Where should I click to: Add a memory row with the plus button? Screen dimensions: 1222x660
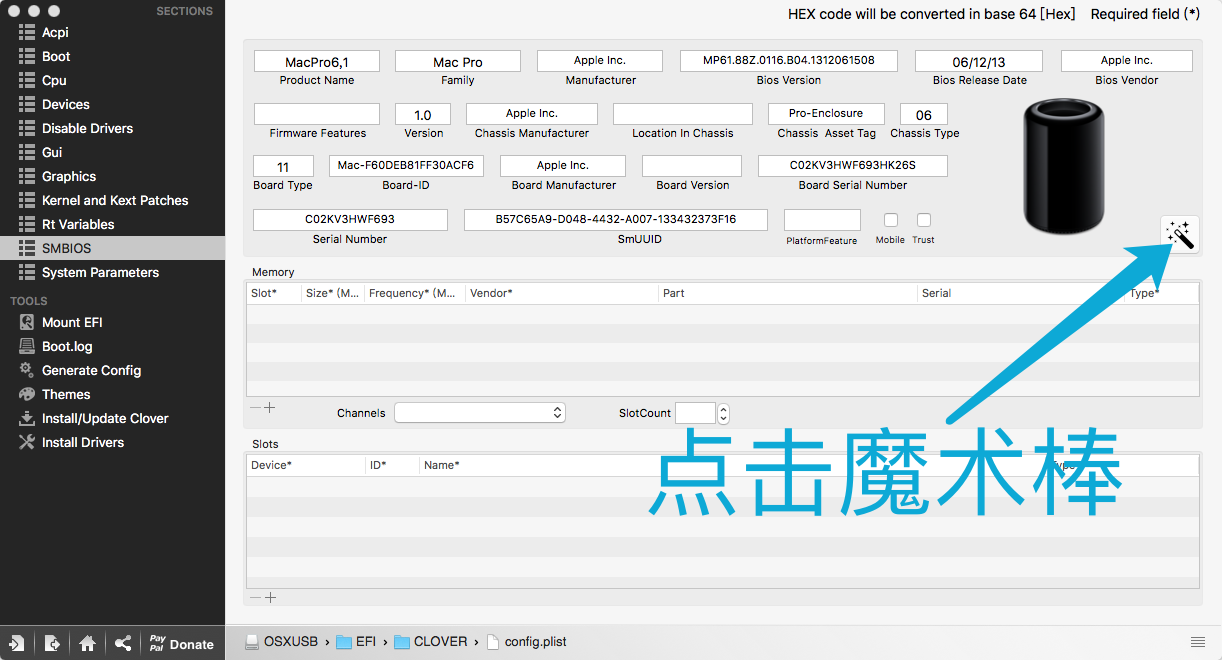[269, 407]
